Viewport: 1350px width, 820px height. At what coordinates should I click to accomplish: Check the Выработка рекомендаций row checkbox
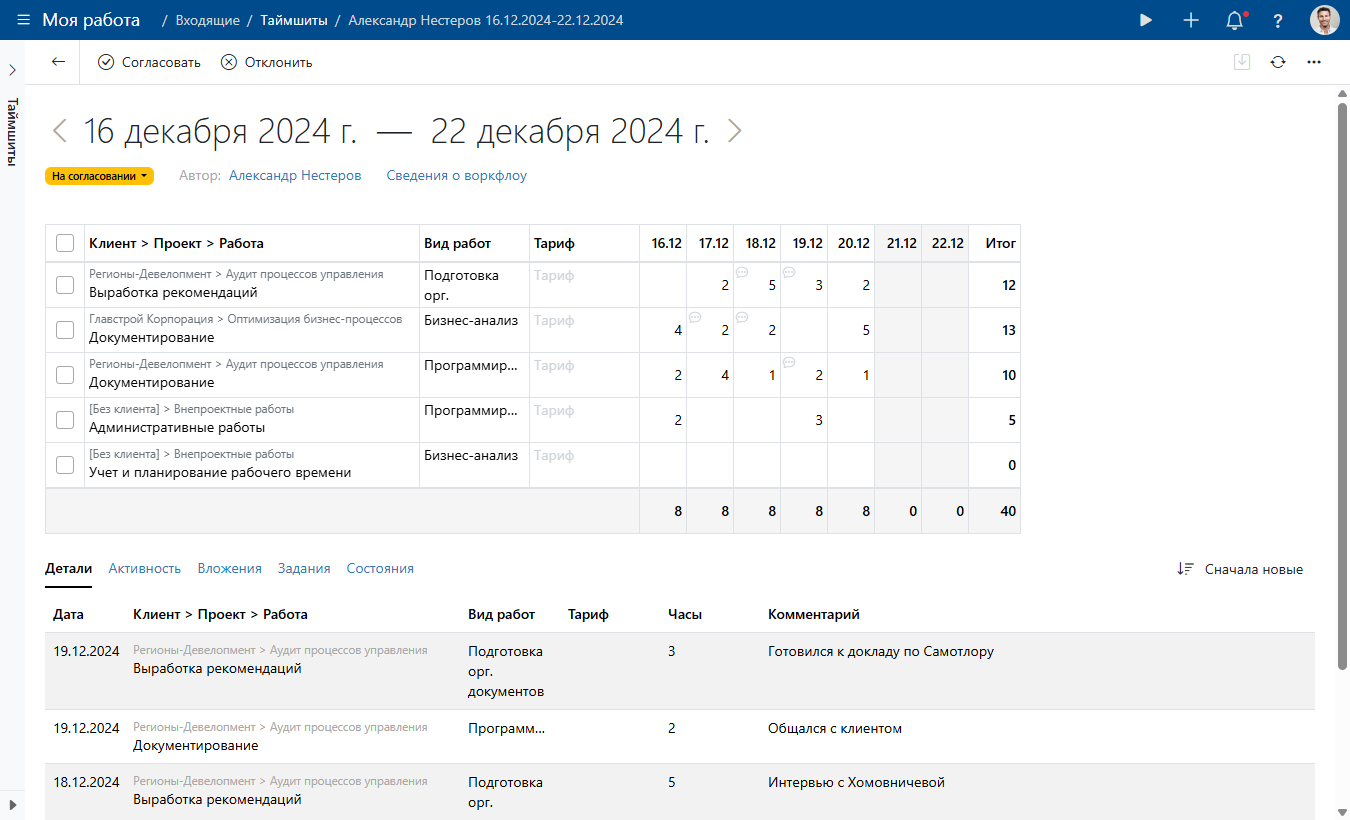(65, 285)
